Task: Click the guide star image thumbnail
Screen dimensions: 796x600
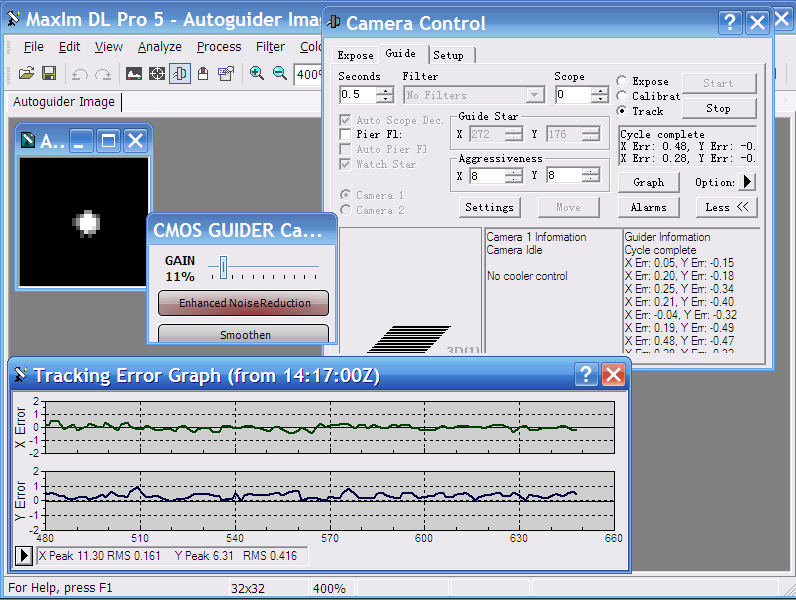Action: [x=84, y=222]
